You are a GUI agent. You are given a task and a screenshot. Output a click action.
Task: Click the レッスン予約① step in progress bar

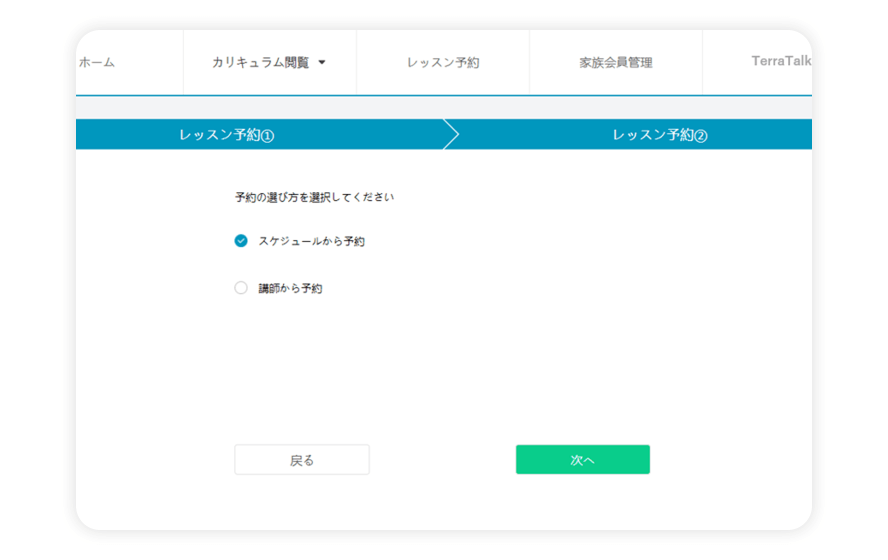[x=226, y=135]
